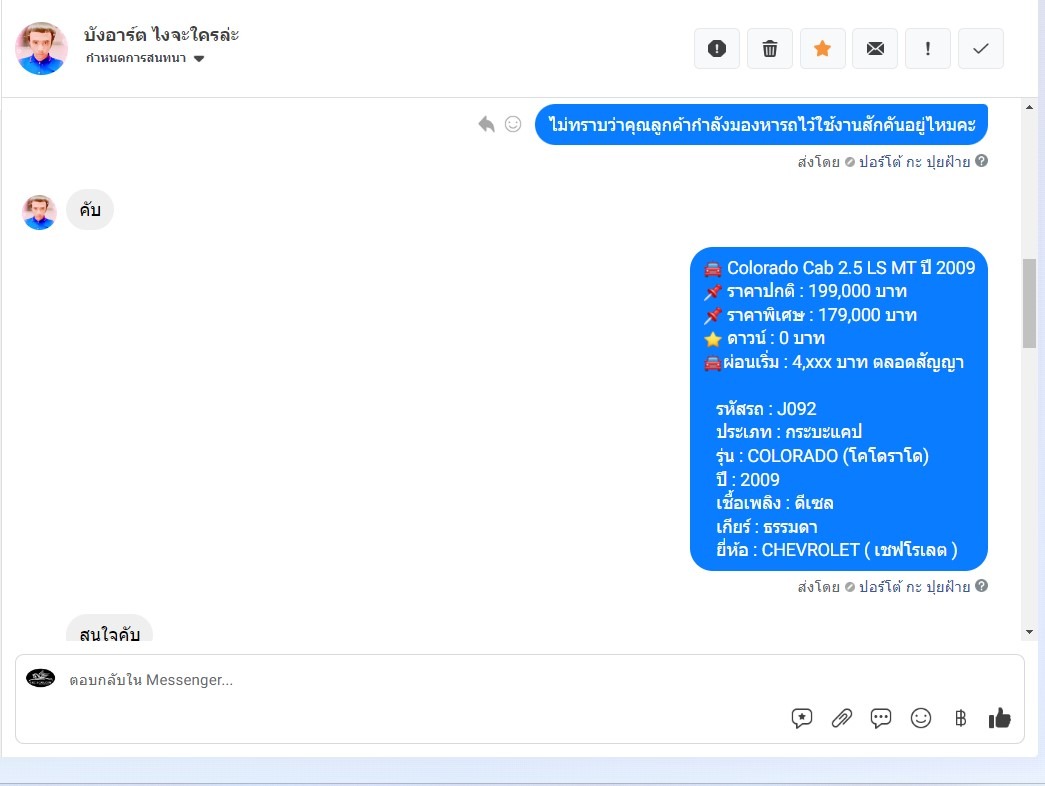Open sender name ปอร์โต้ under the Colorado message
1045x786 pixels.
pos(914,587)
